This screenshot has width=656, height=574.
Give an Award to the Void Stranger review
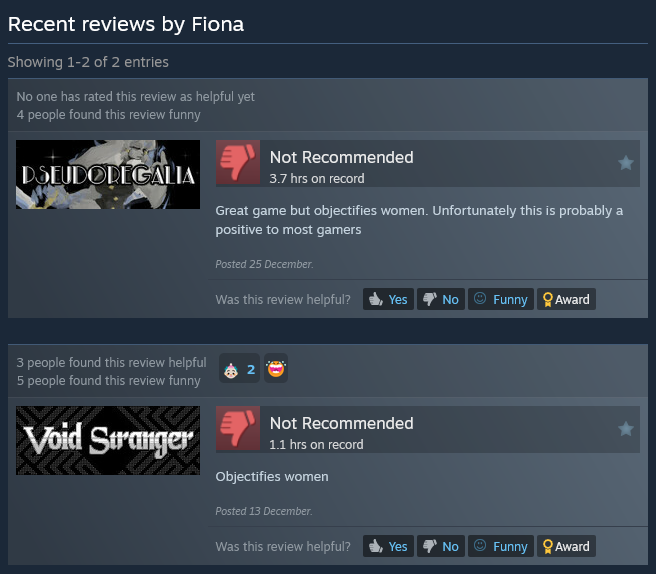(566, 546)
